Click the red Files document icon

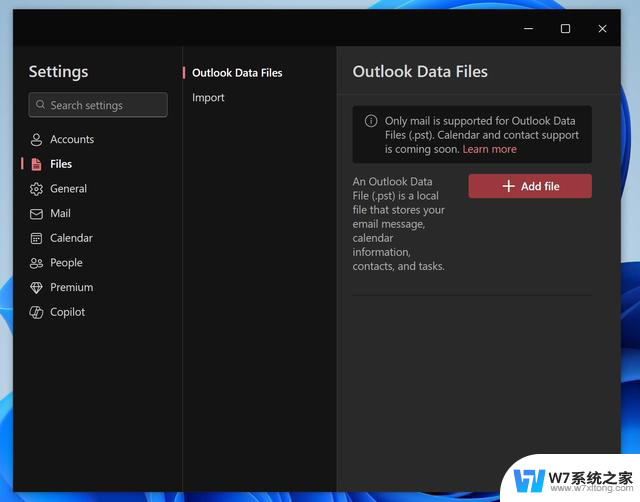[36, 164]
